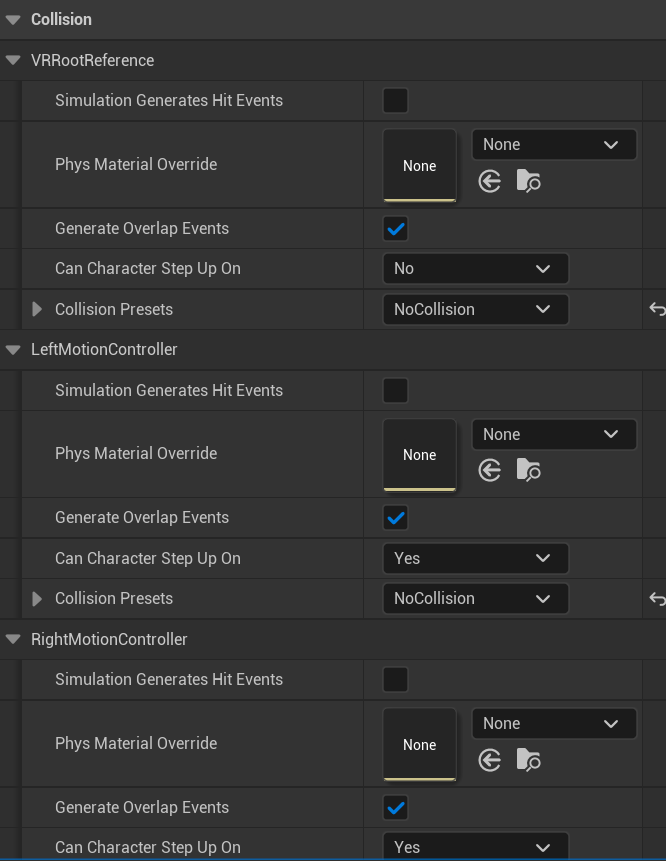
Task: Use selected asset for VRRootReference Phys Material
Action: pos(489,181)
